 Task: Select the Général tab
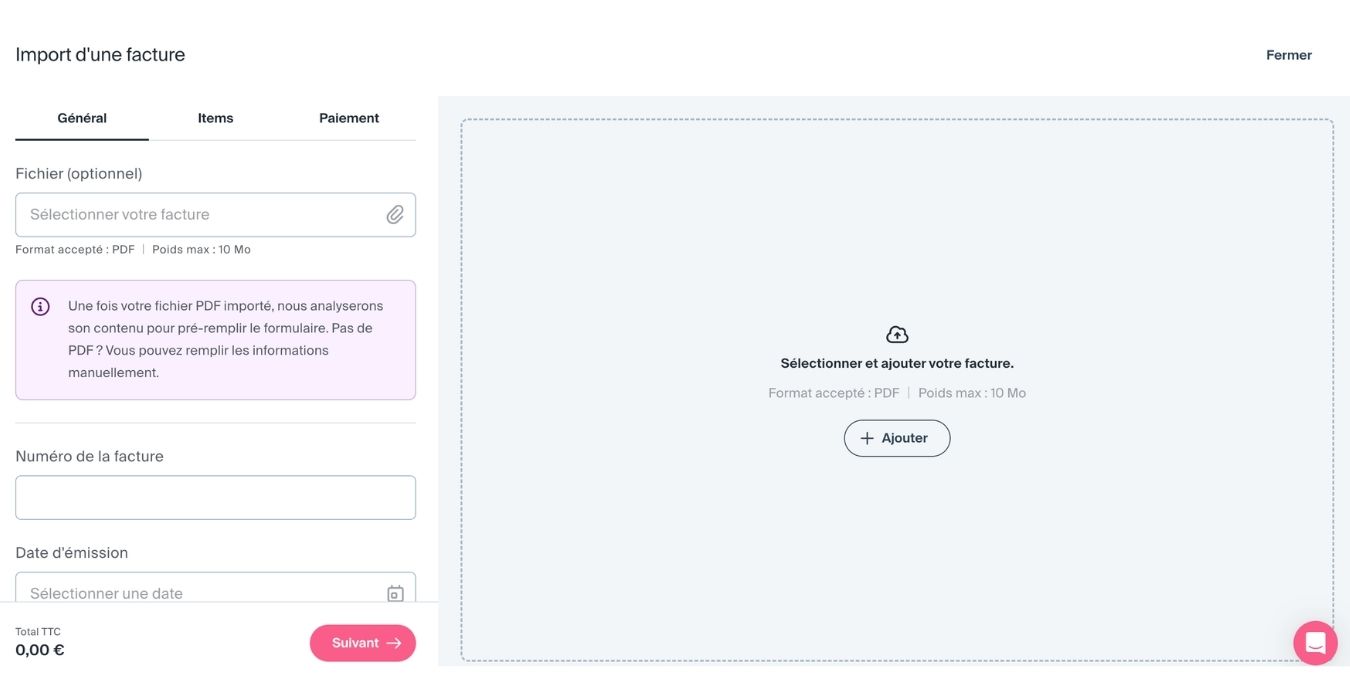pyautogui.click(x=82, y=118)
